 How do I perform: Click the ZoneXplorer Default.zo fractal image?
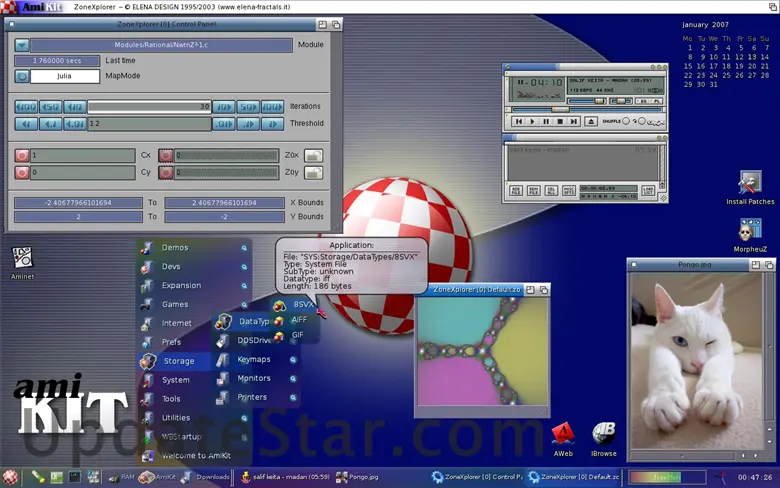point(483,352)
